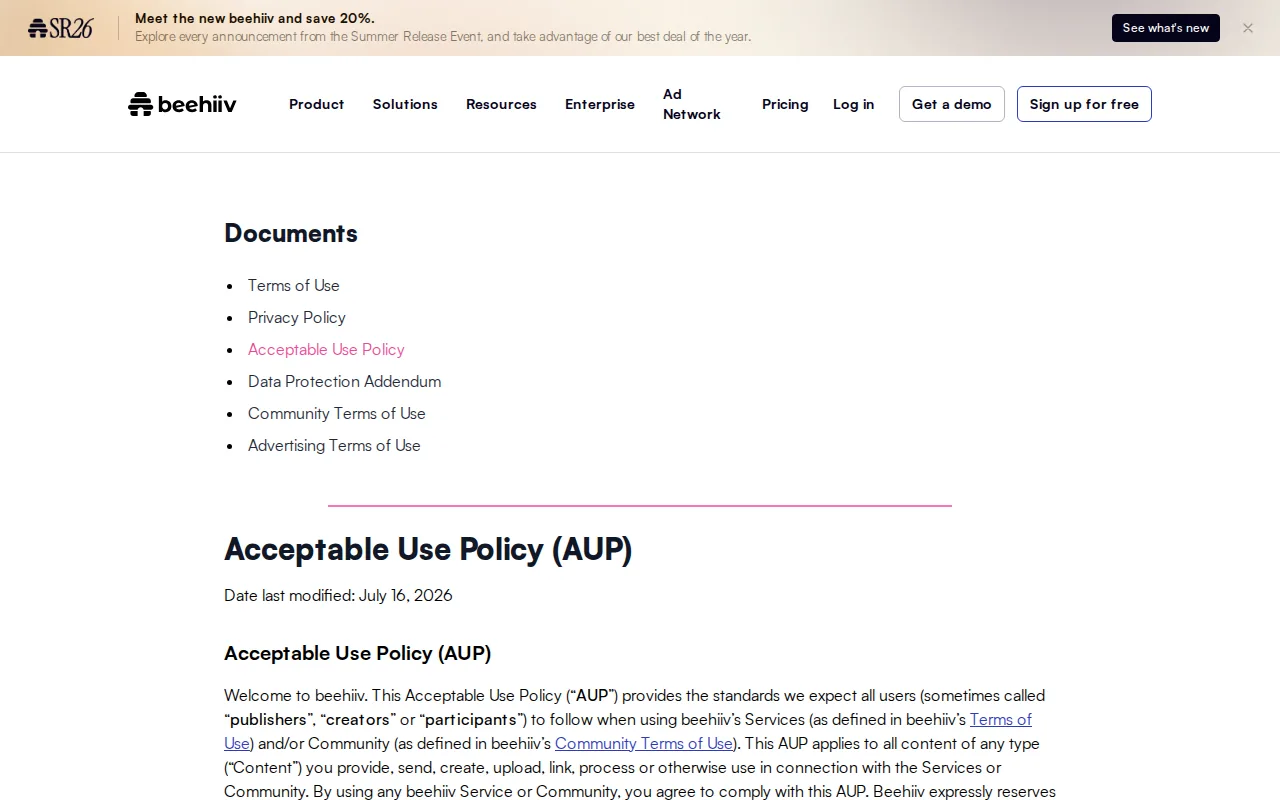The width and height of the screenshot is (1280, 800).
Task: Click Sign up for free button
Action: [1084, 104]
